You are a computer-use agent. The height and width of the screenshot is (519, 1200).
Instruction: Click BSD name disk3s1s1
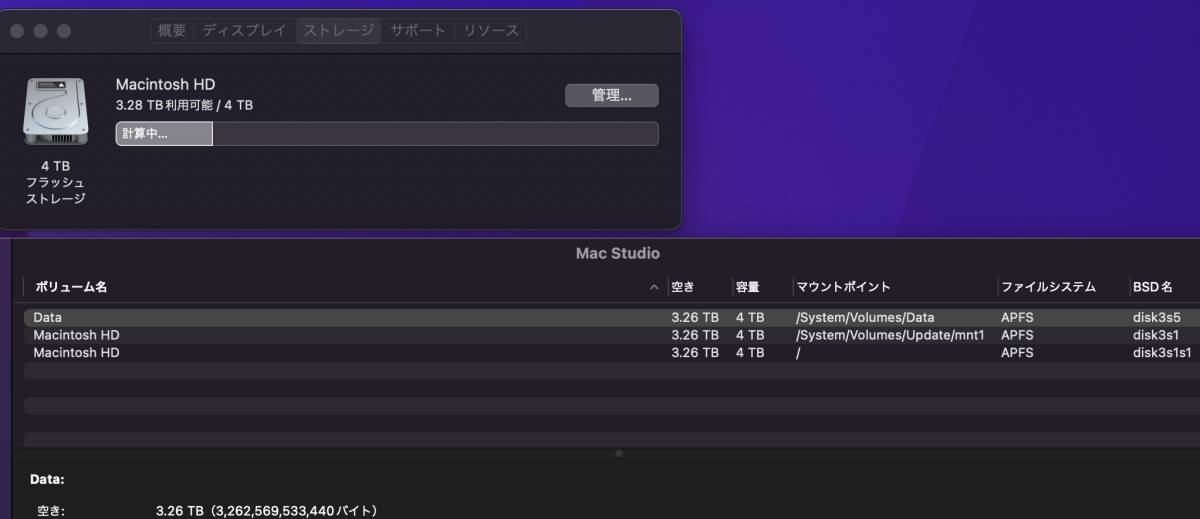coord(1162,353)
